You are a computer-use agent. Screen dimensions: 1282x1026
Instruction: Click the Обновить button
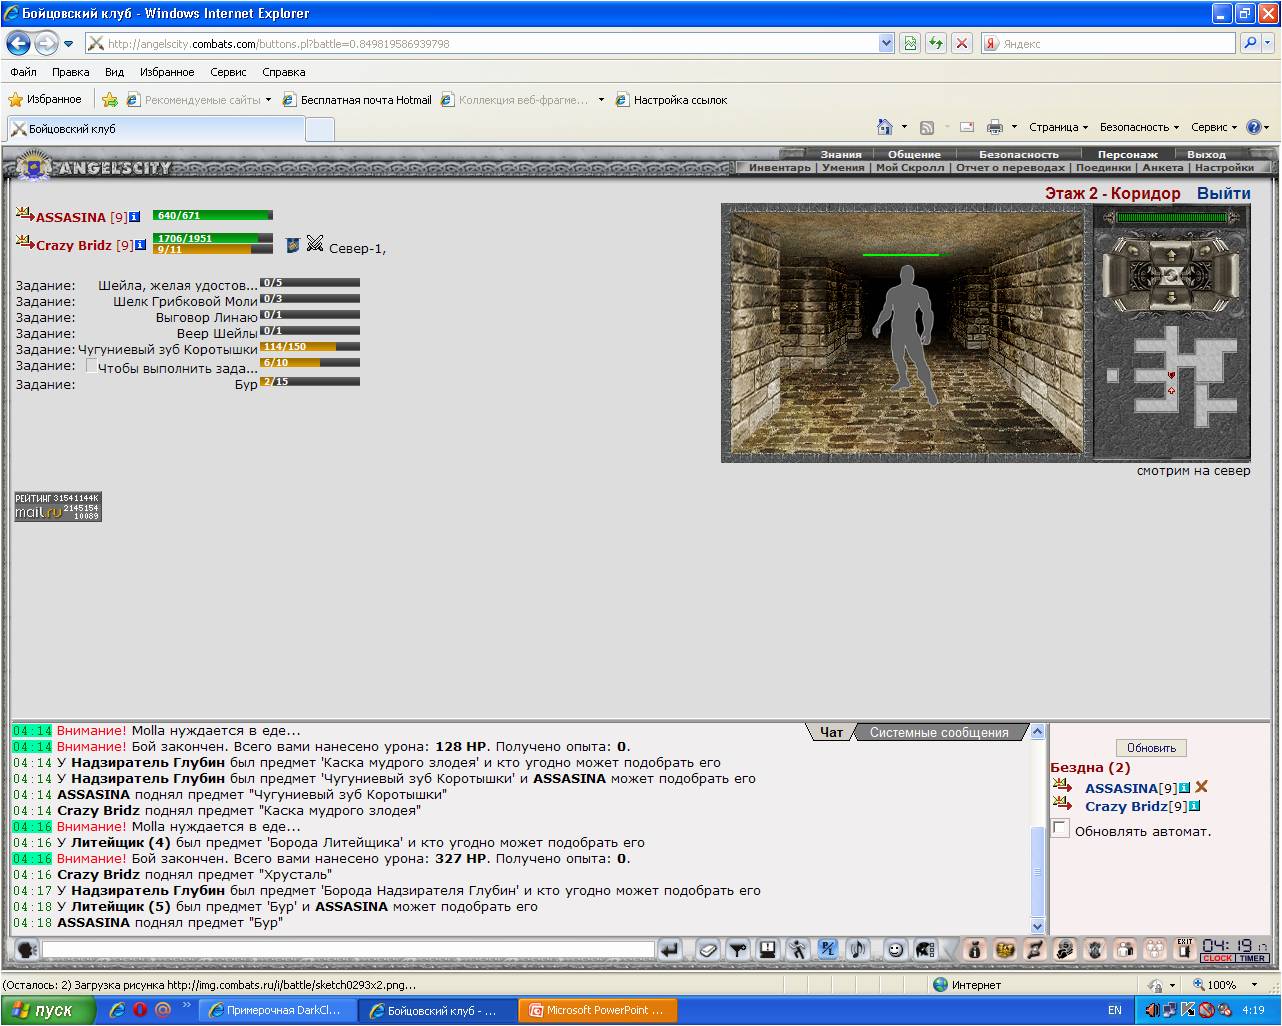1151,747
